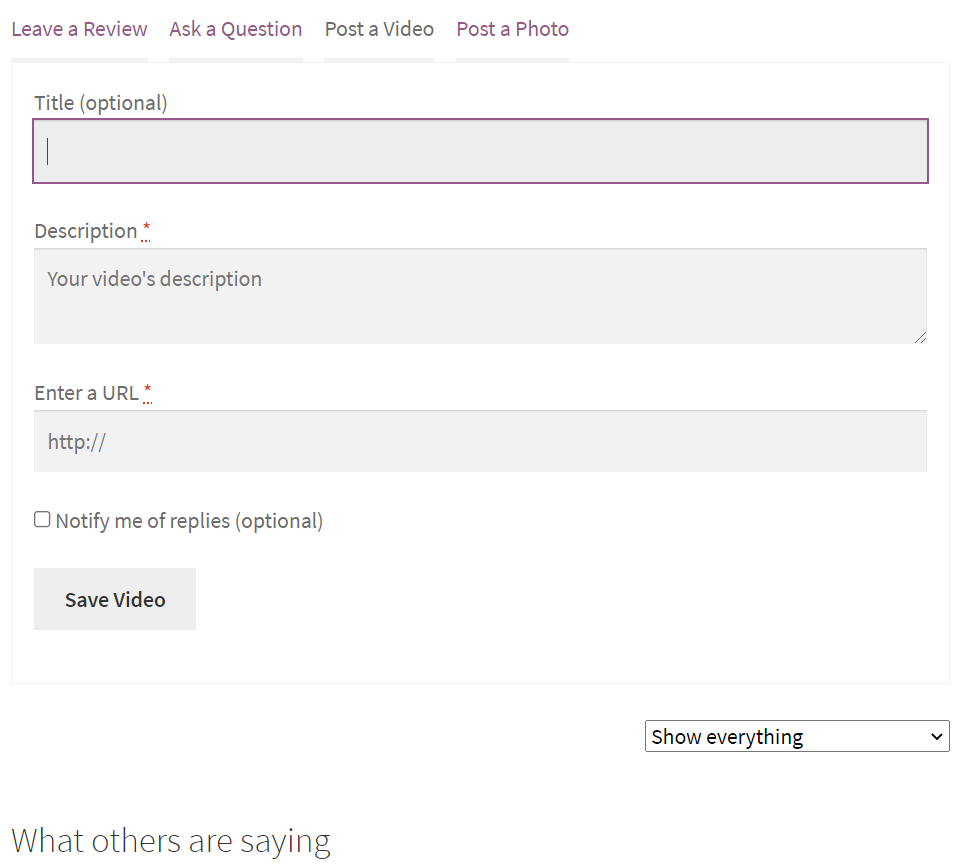The image size is (958, 868).
Task: Go to the Post a Photo tab
Action: [x=513, y=29]
